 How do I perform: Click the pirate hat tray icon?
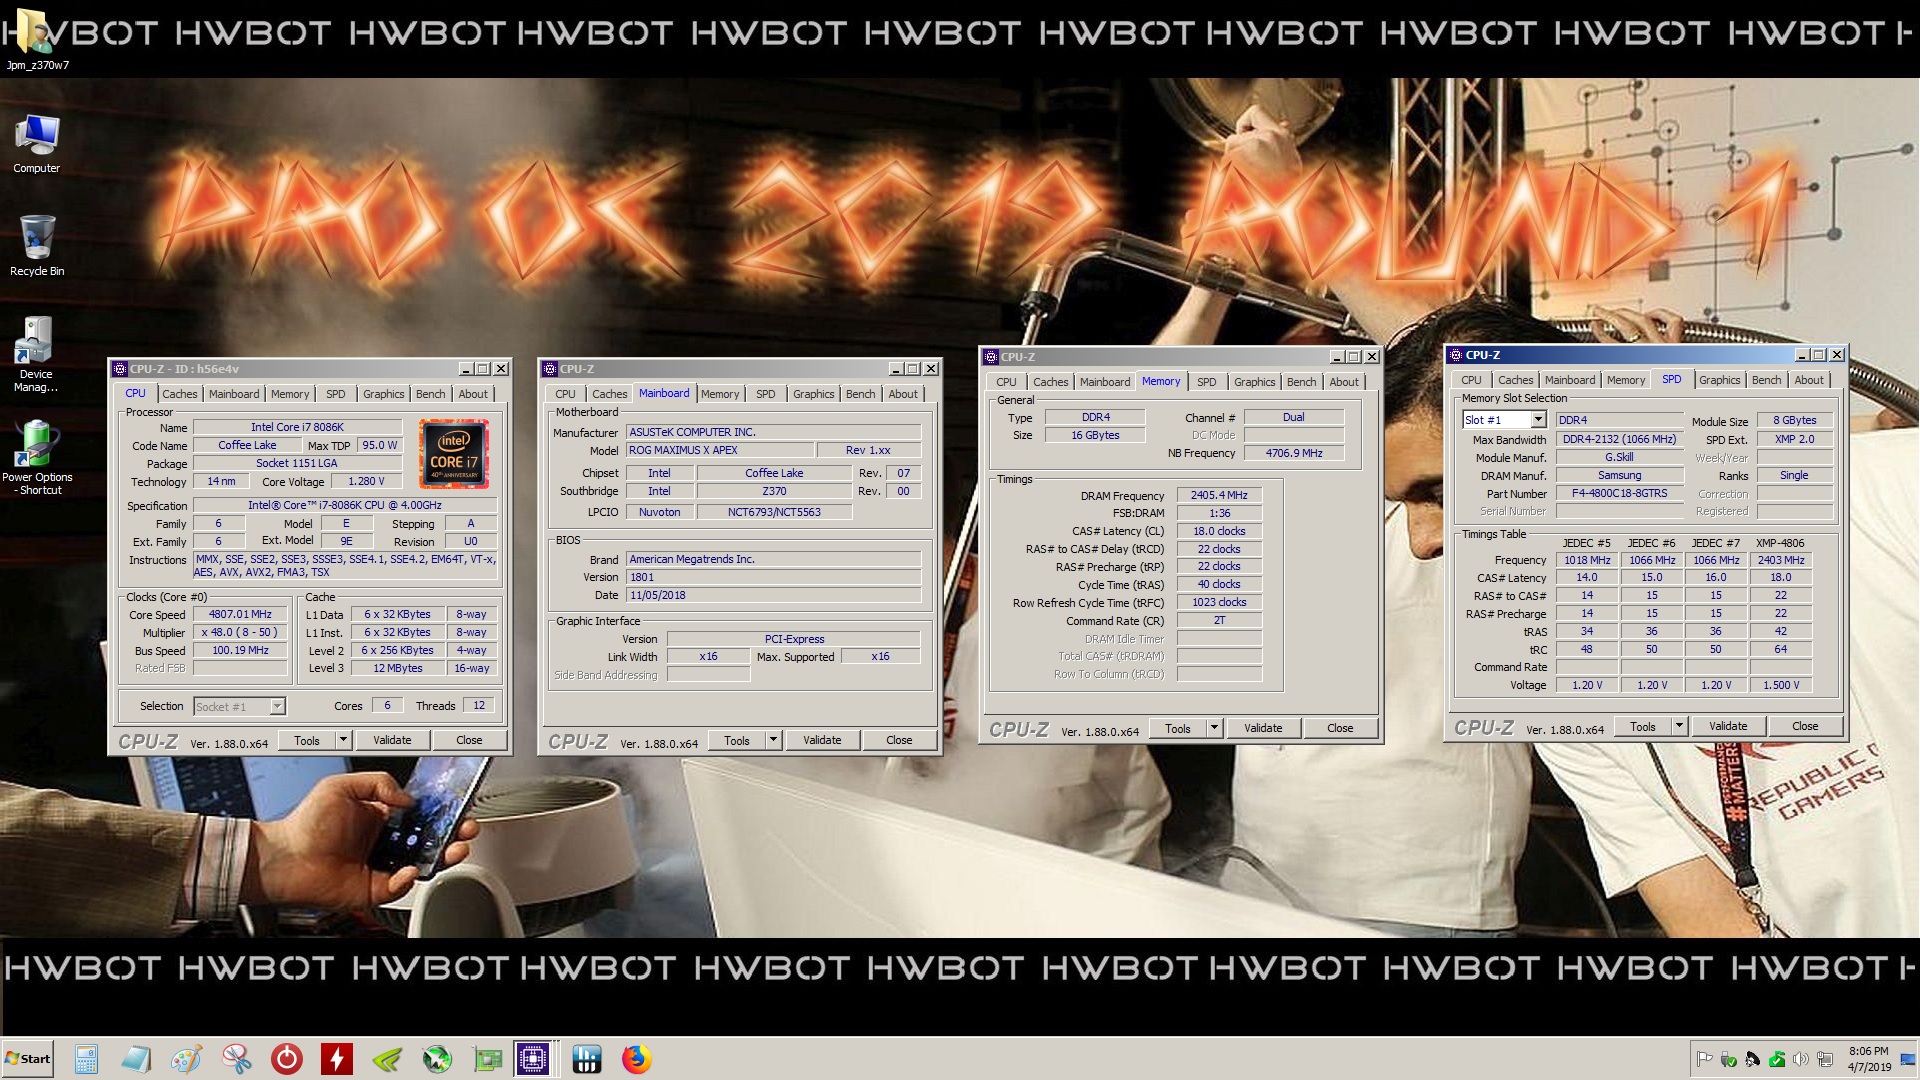[1753, 1059]
